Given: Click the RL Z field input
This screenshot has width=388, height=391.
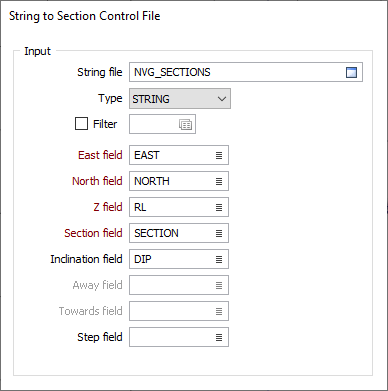Looking at the screenshot, I should pos(179,207).
